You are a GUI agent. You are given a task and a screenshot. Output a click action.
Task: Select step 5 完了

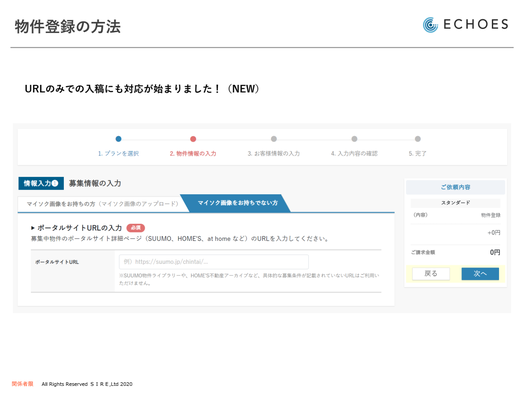coord(417,153)
